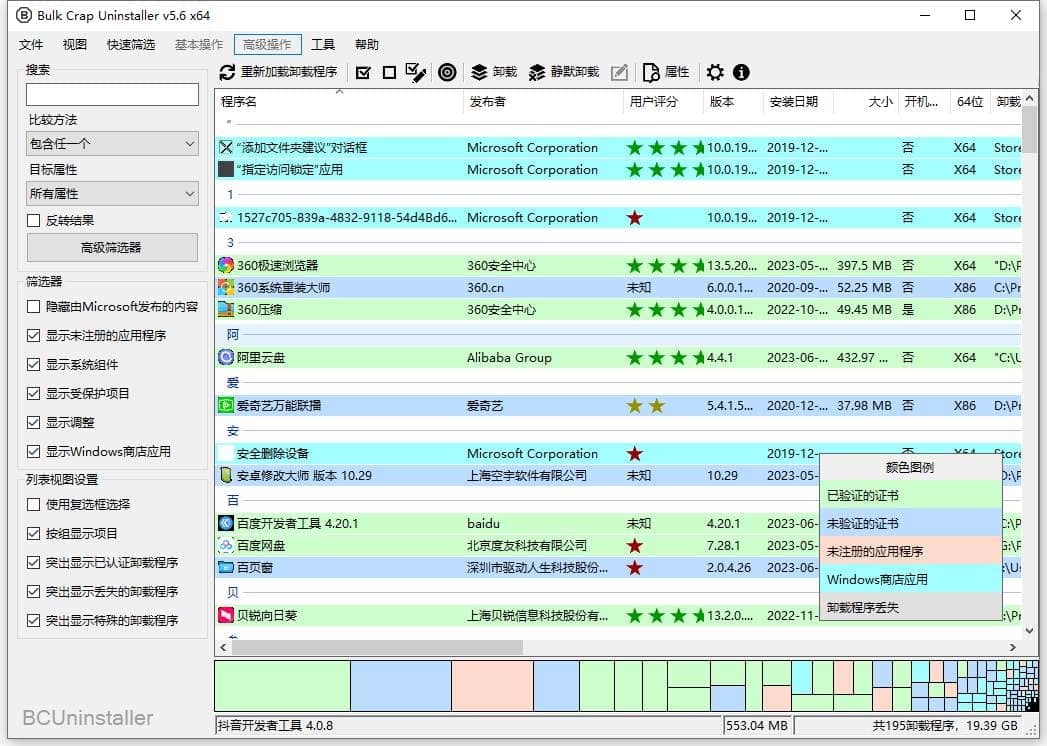Enable 使用复选框选择 checkbox

coord(33,504)
